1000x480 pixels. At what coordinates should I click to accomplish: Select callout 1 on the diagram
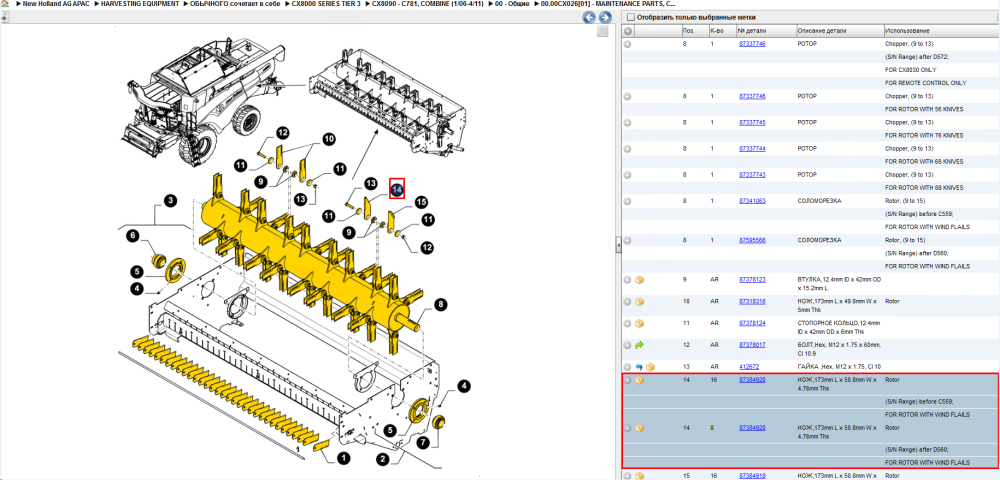pos(342,458)
